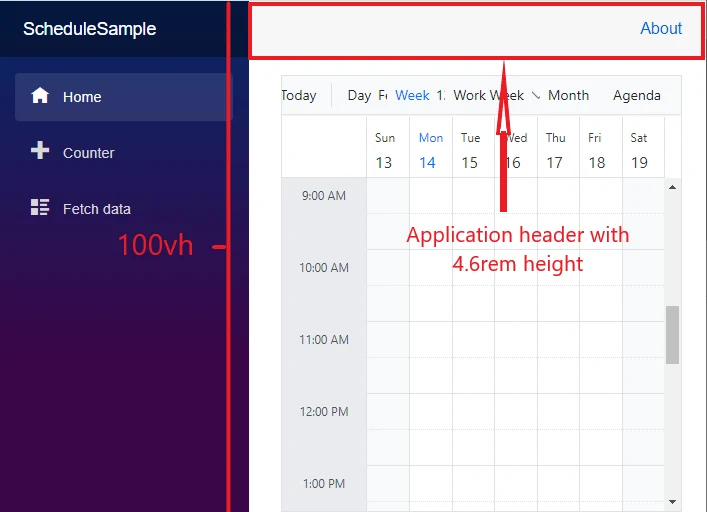Viewport: 707px width, 512px height.
Task: Click the 10:00 AM time label
Action: point(324,268)
